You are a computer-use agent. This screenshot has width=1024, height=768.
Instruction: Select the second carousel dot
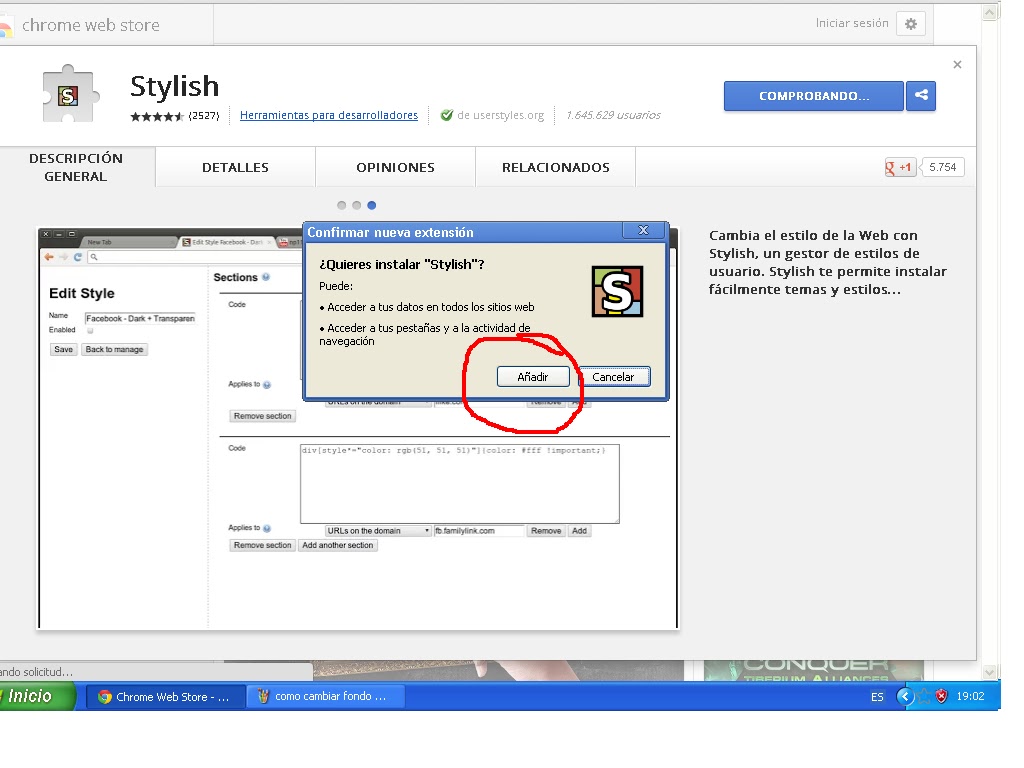click(x=357, y=205)
